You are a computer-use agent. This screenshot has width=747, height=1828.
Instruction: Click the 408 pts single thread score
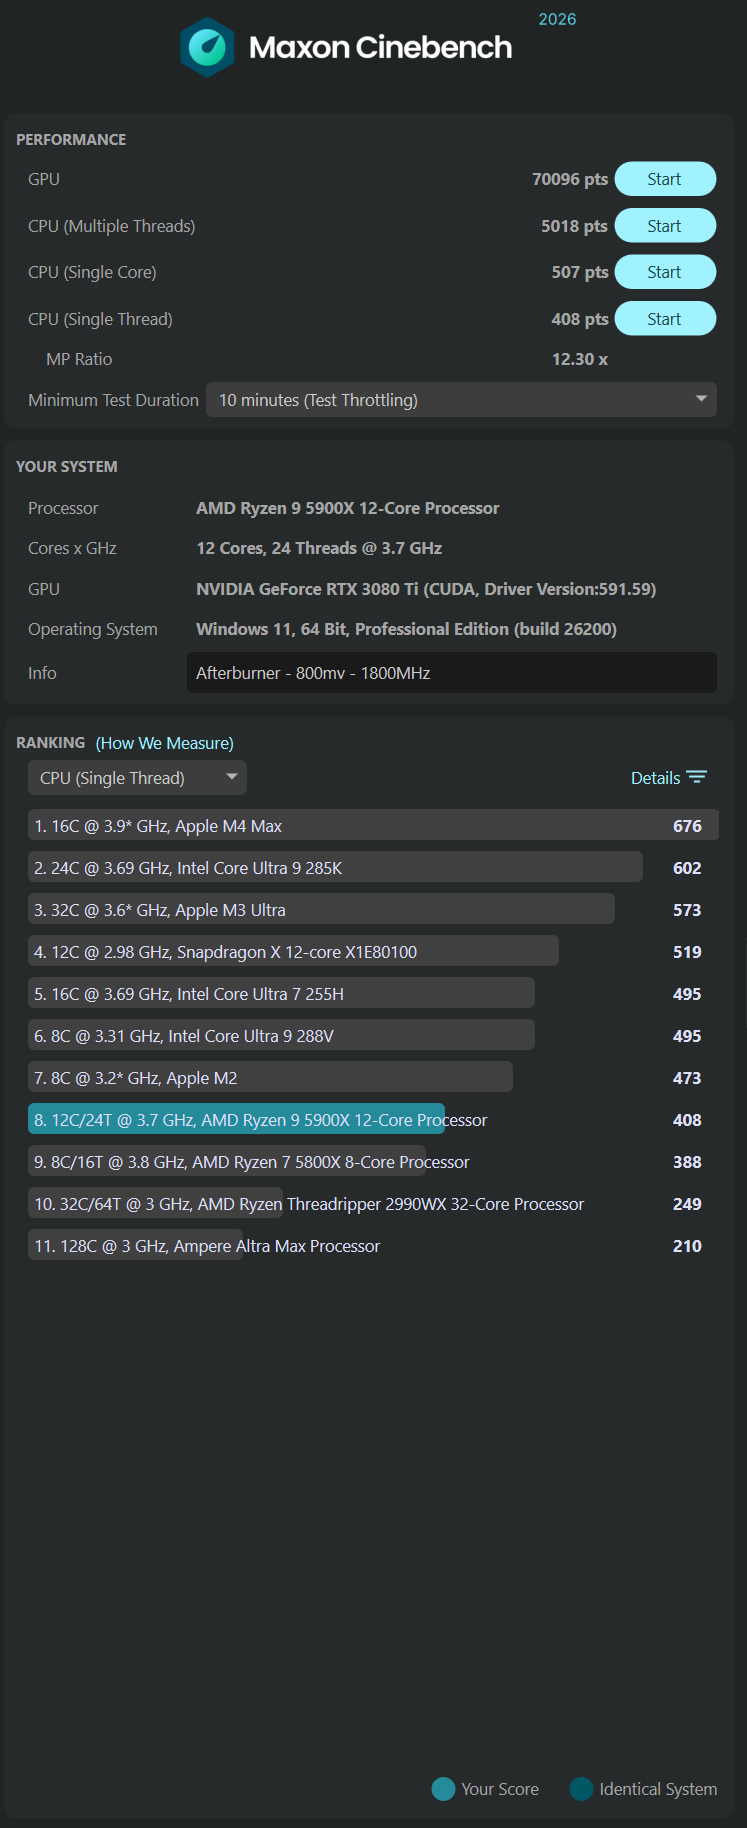(x=580, y=319)
